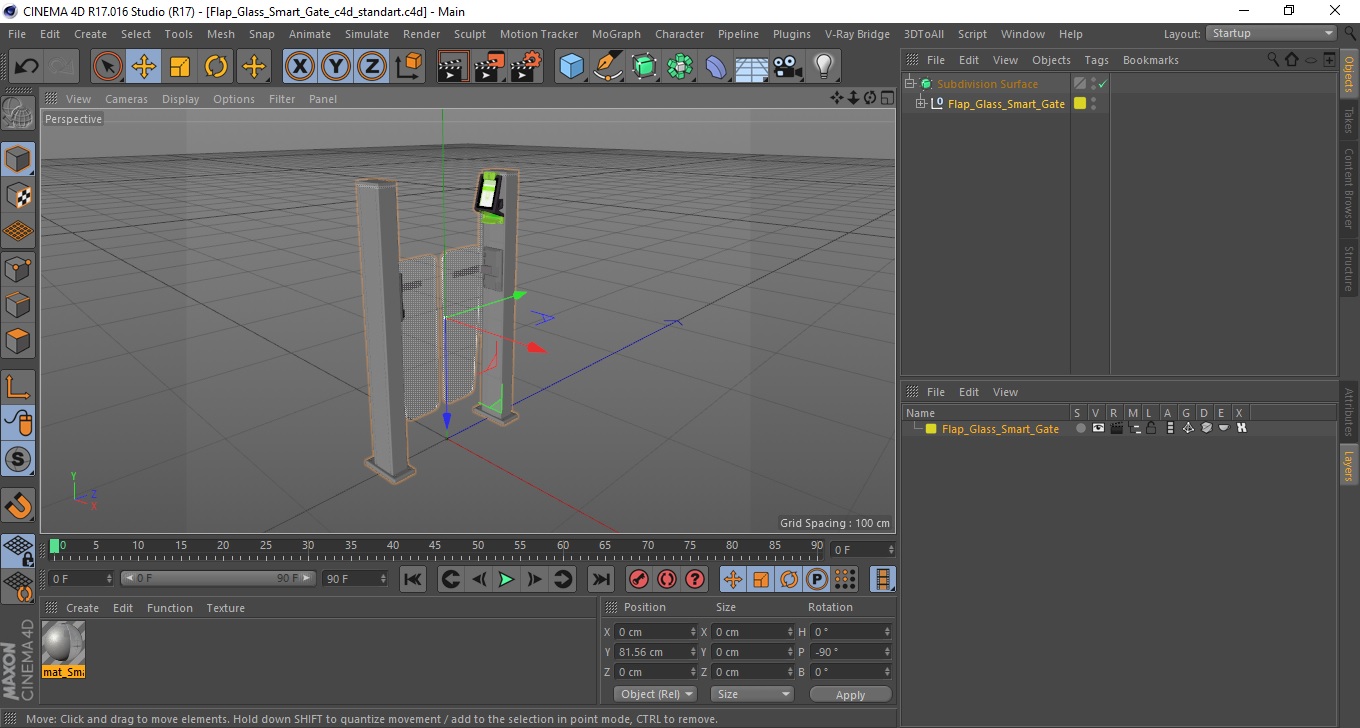The height and width of the screenshot is (728, 1360).
Task: Switch to Edges mode
Action: pos(18,304)
